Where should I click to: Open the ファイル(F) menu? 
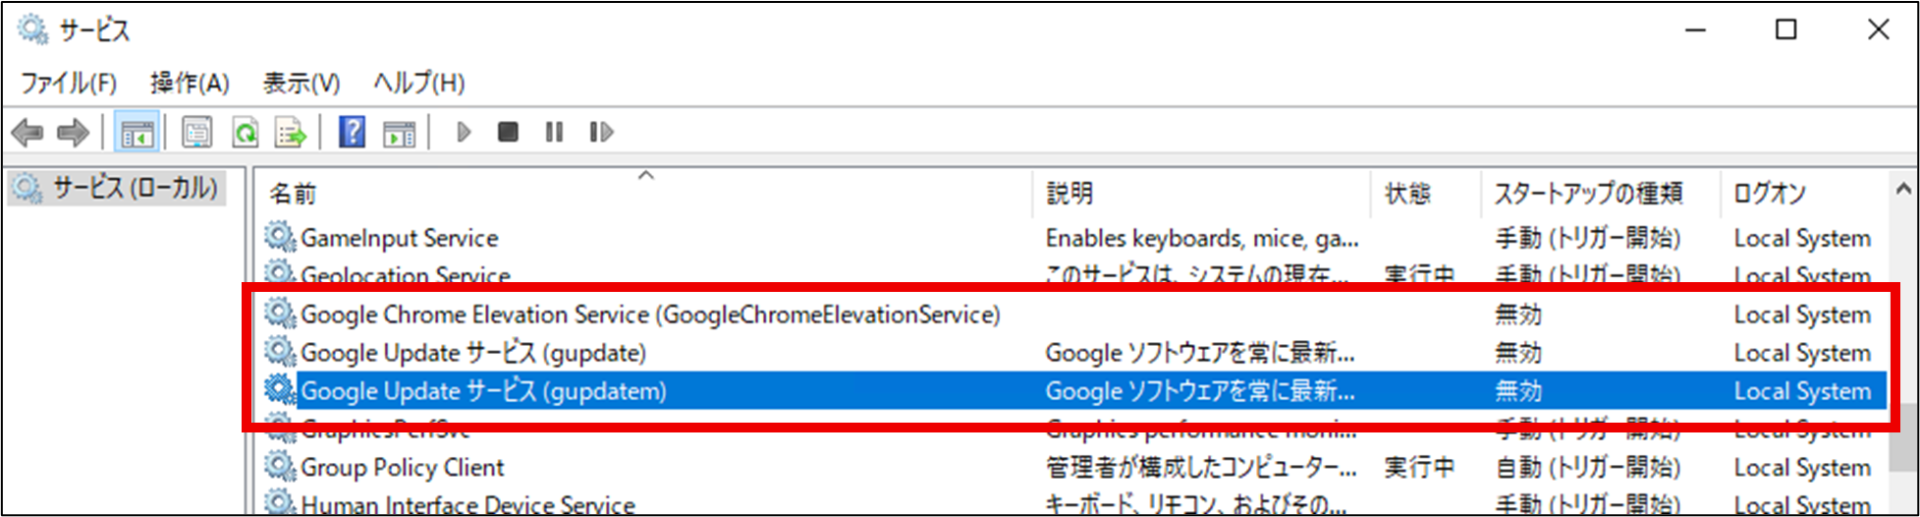(x=69, y=83)
